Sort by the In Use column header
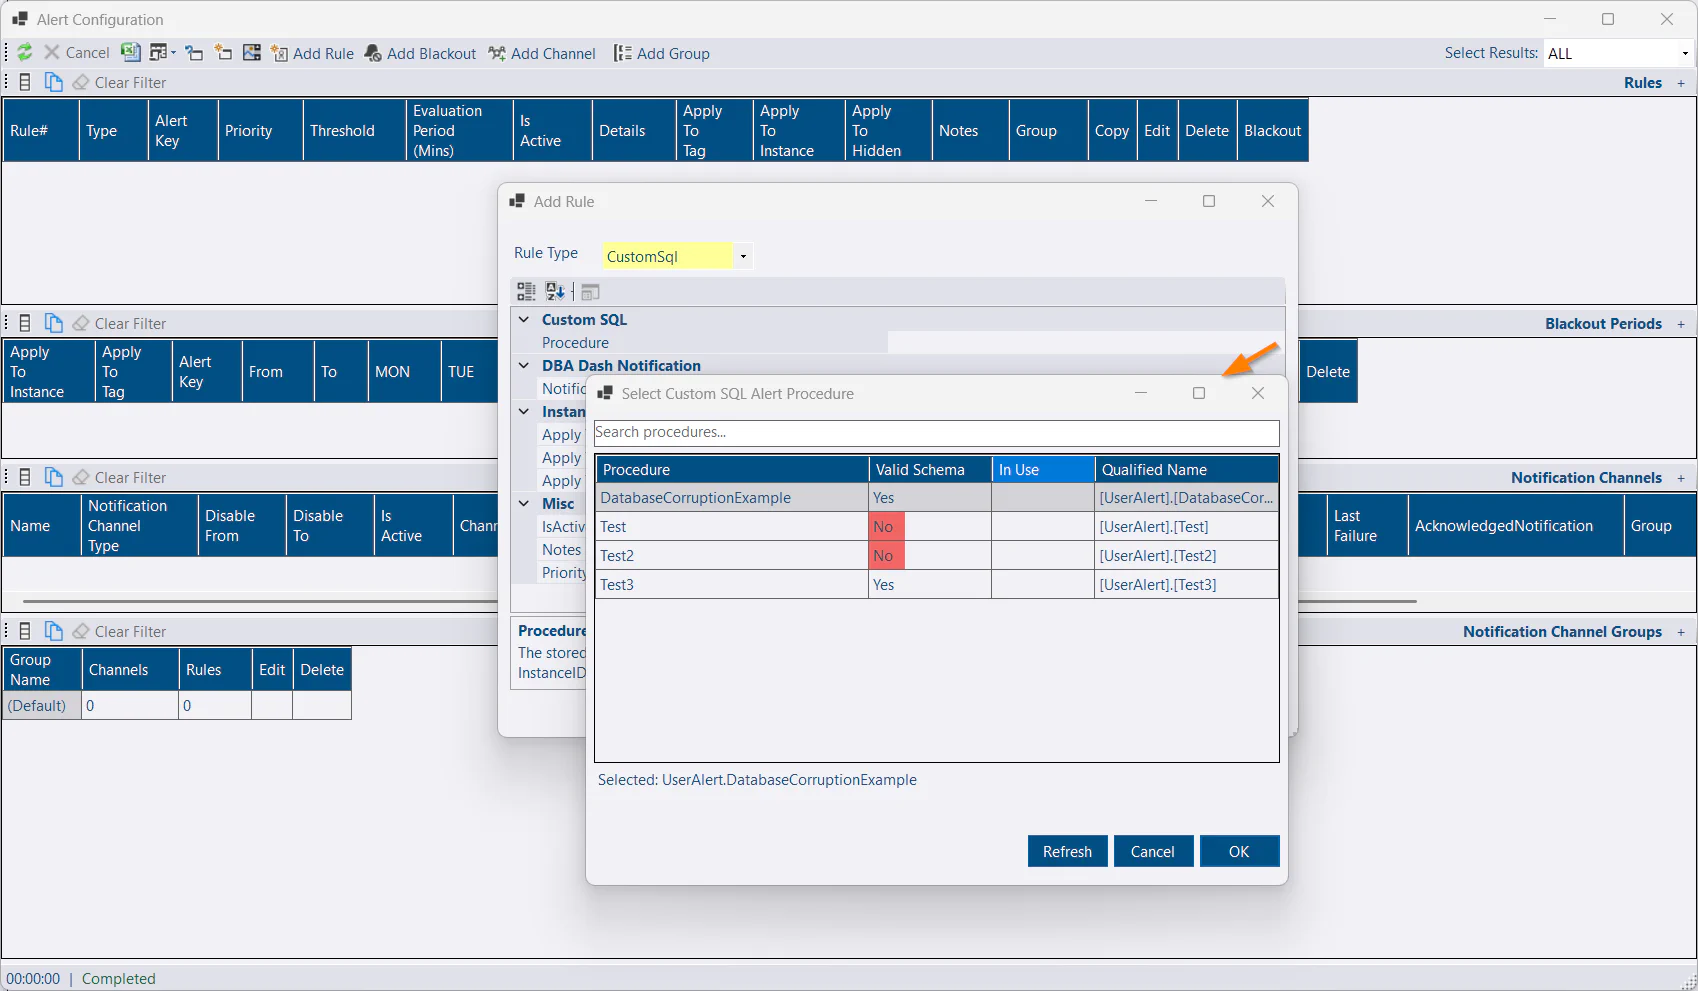 pos(1043,470)
